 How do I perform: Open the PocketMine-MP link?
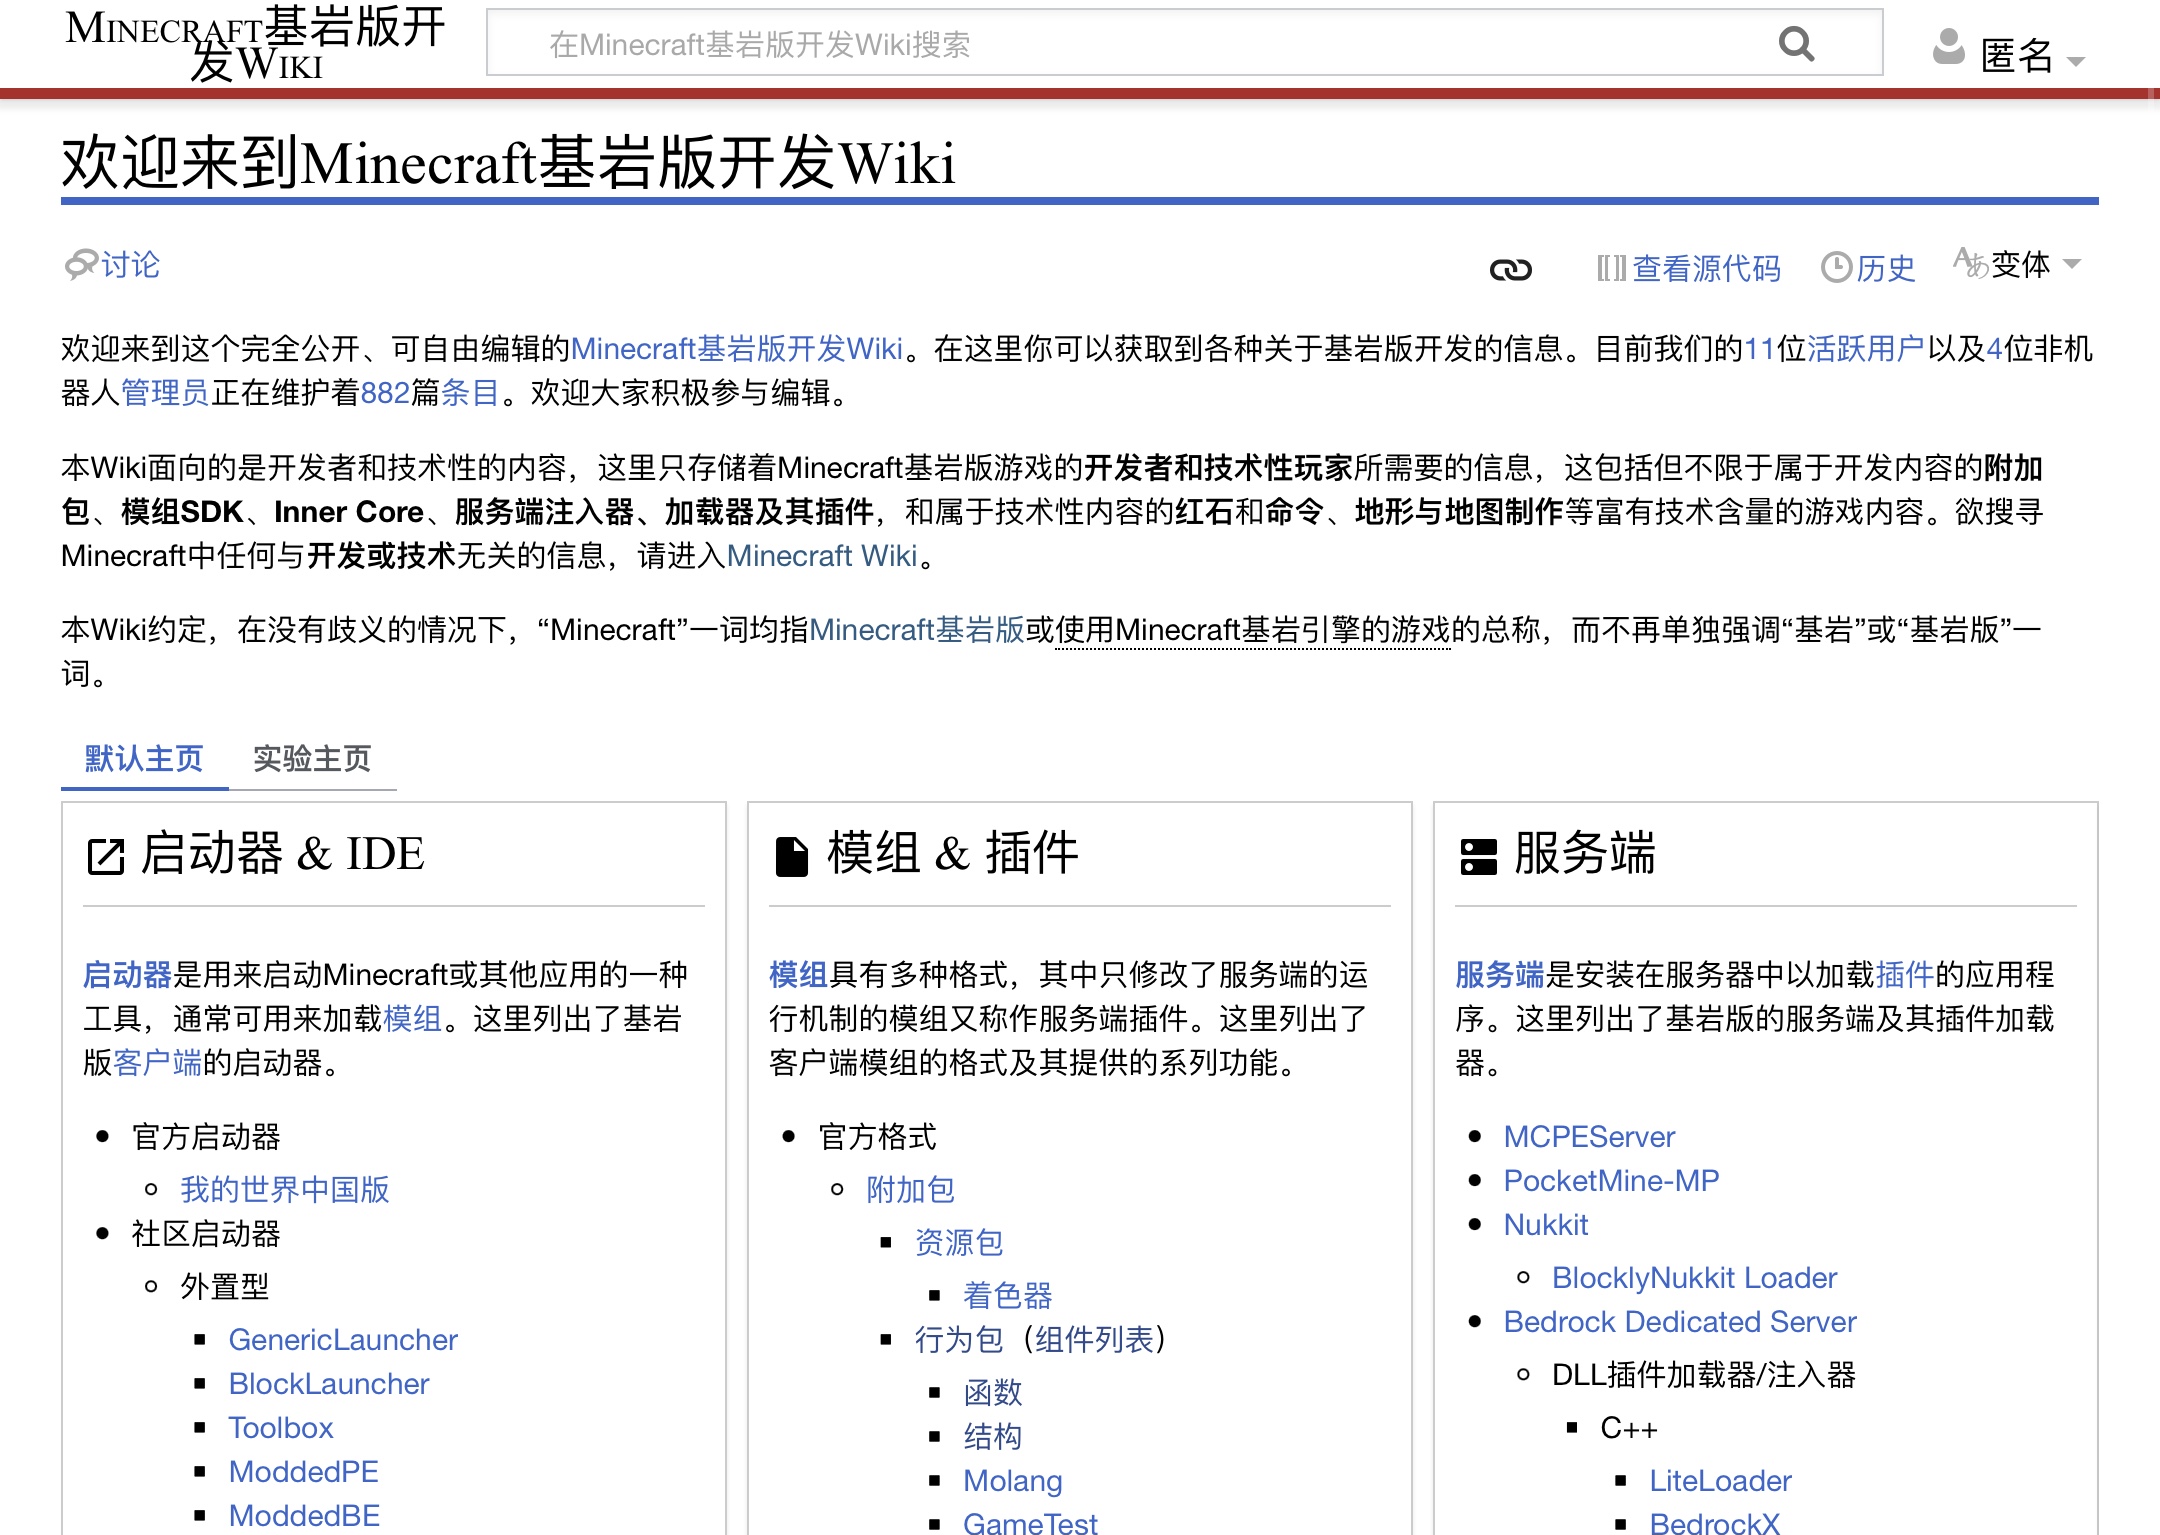[1611, 1181]
